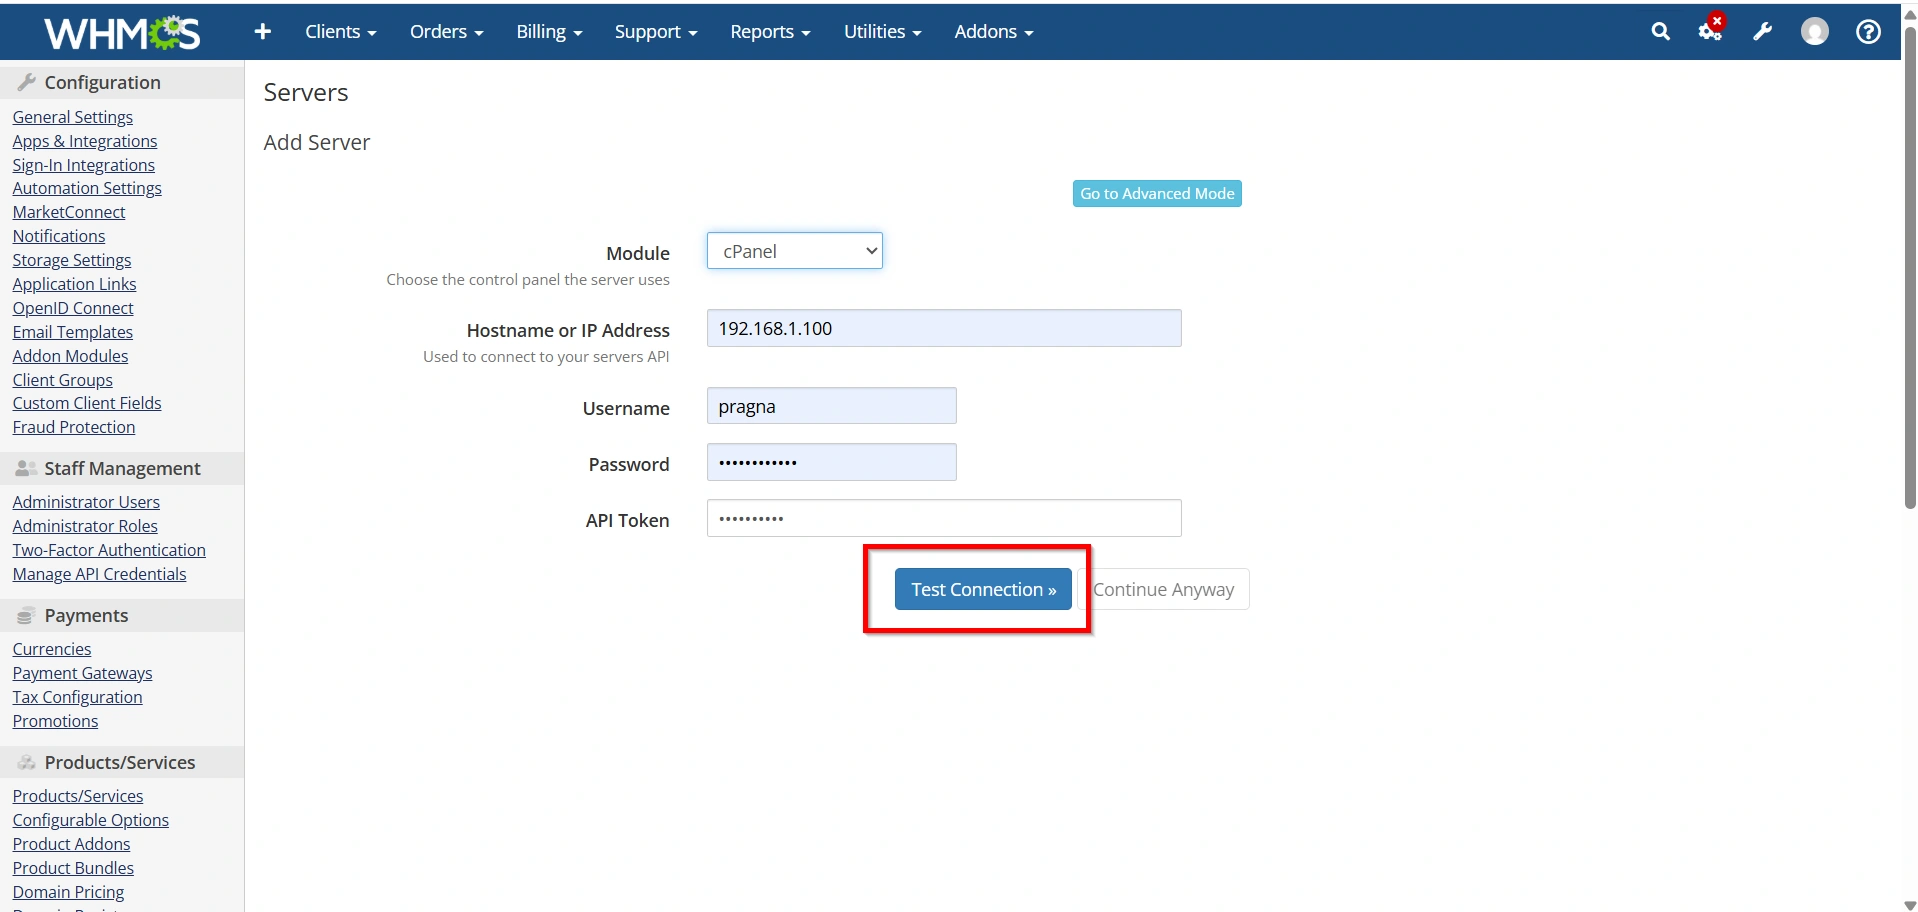Open Products/Services sidebar link
Viewport: 1918px width, 912px height.
coord(78,797)
